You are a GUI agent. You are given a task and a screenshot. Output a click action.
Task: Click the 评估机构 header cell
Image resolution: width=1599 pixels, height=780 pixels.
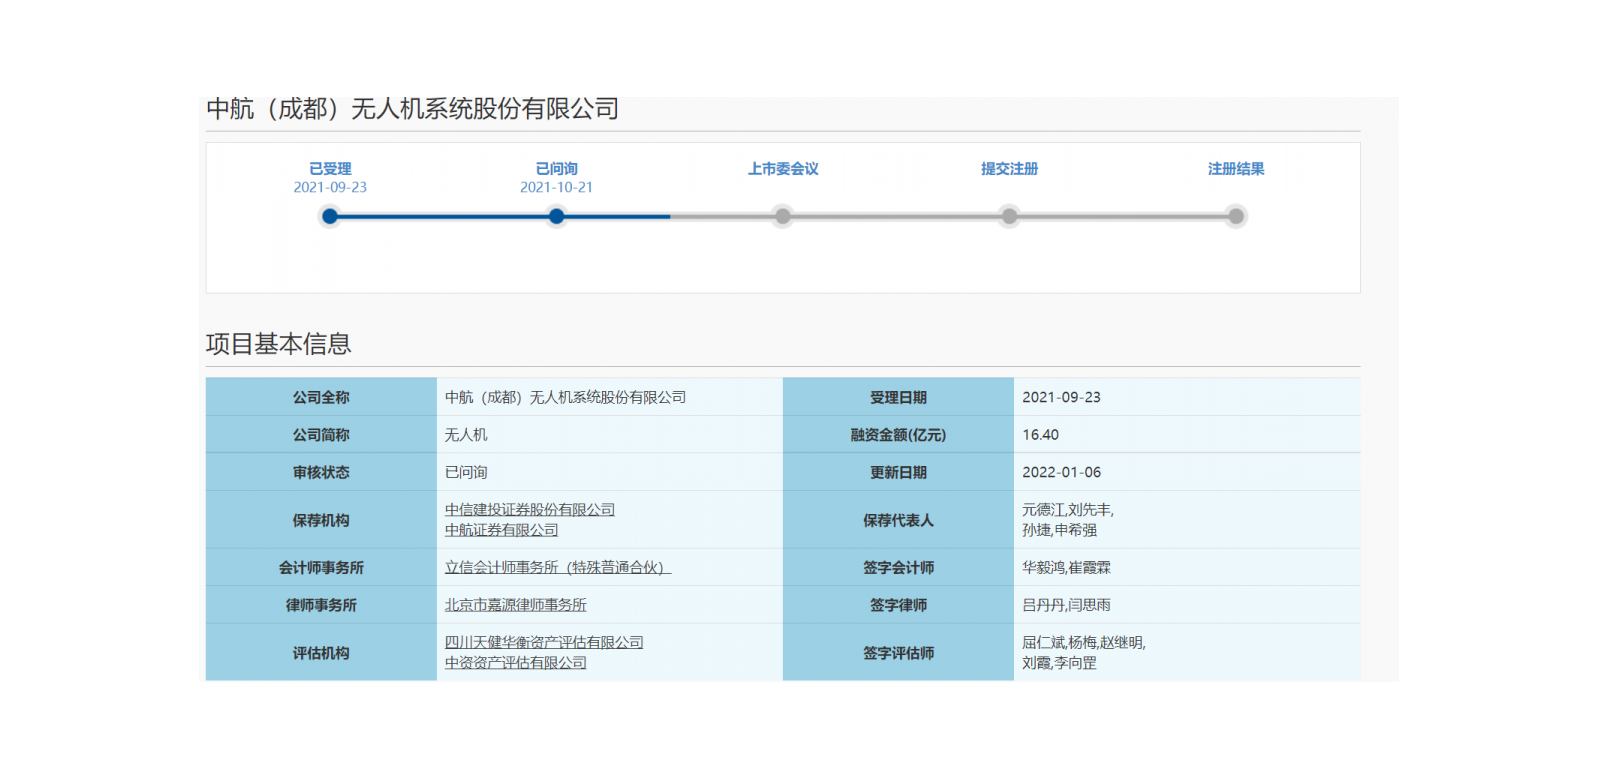coord(321,653)
